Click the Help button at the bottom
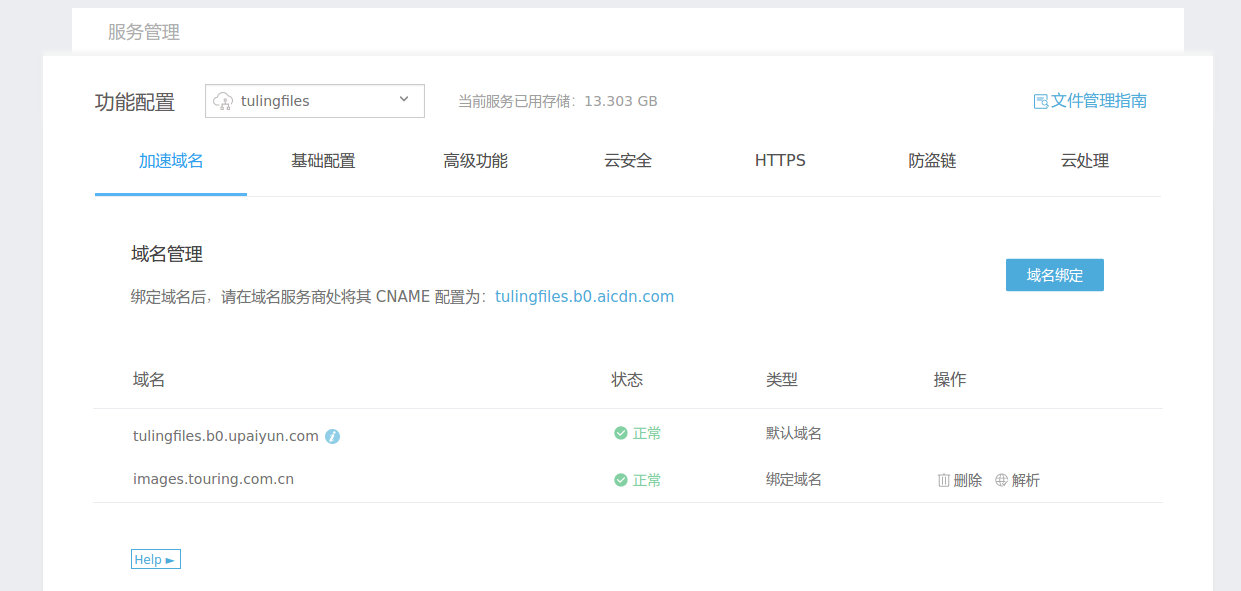This screenshot has height=591, width=1241. [x=155, y=559]
